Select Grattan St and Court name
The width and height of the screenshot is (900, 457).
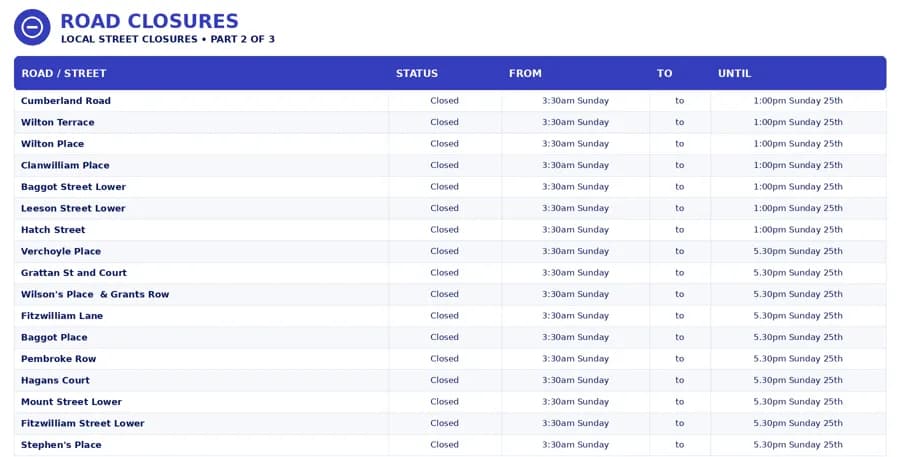point(73,273)
